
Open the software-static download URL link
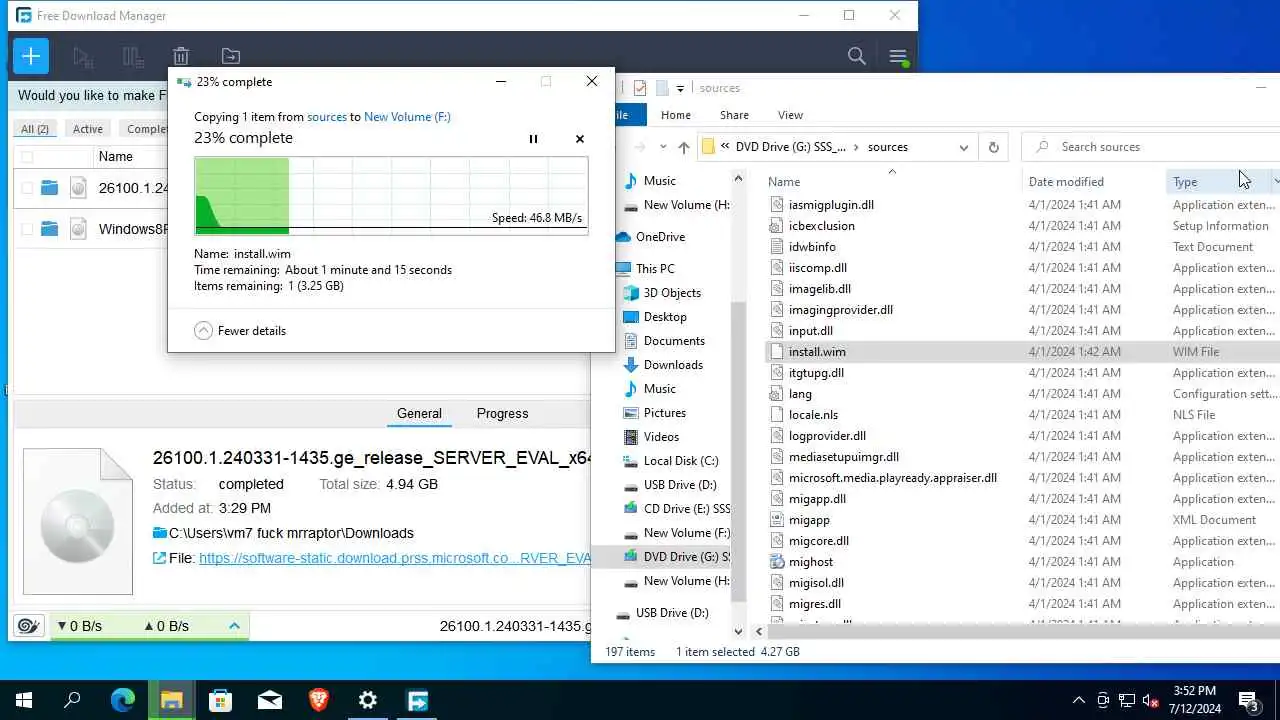tap(395, 558)
